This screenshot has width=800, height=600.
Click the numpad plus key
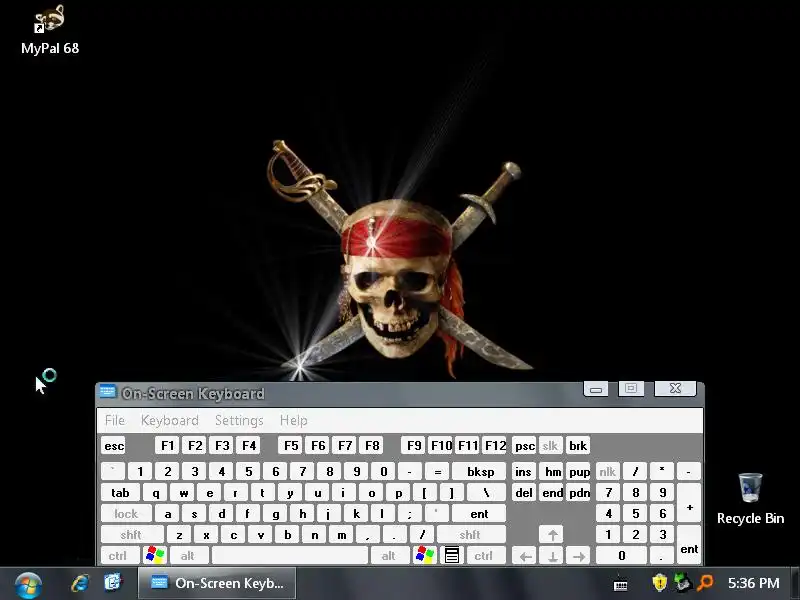[689, 503]
